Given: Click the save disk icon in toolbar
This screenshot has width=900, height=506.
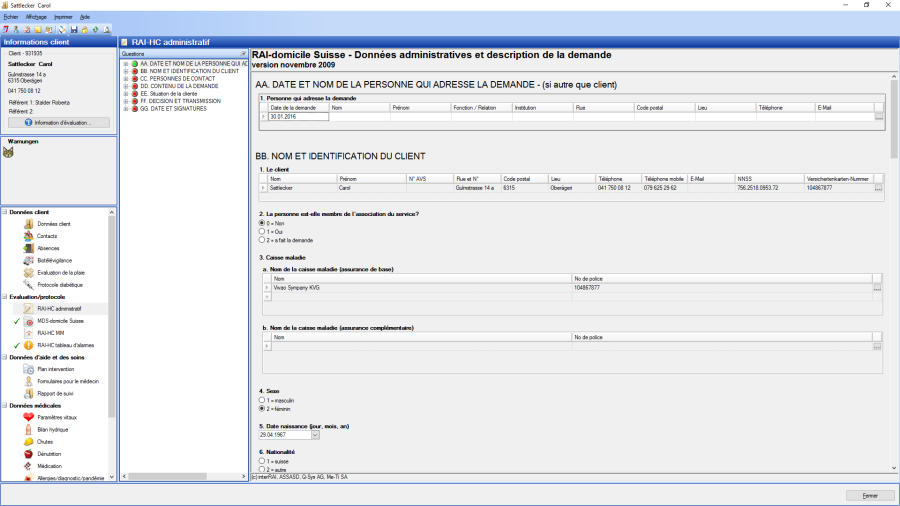Looking at the screenshot, I should [x=73, y=29].
